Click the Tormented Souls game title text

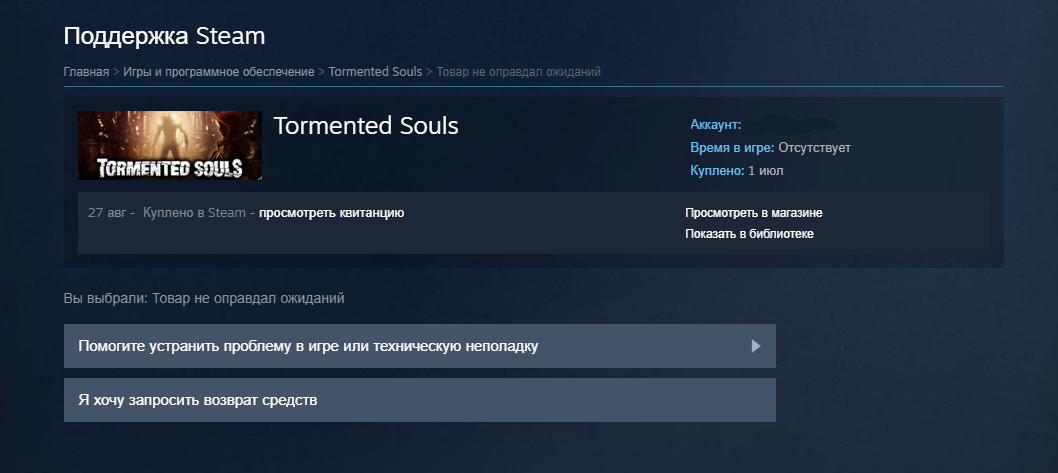click(x=366, y=126)
